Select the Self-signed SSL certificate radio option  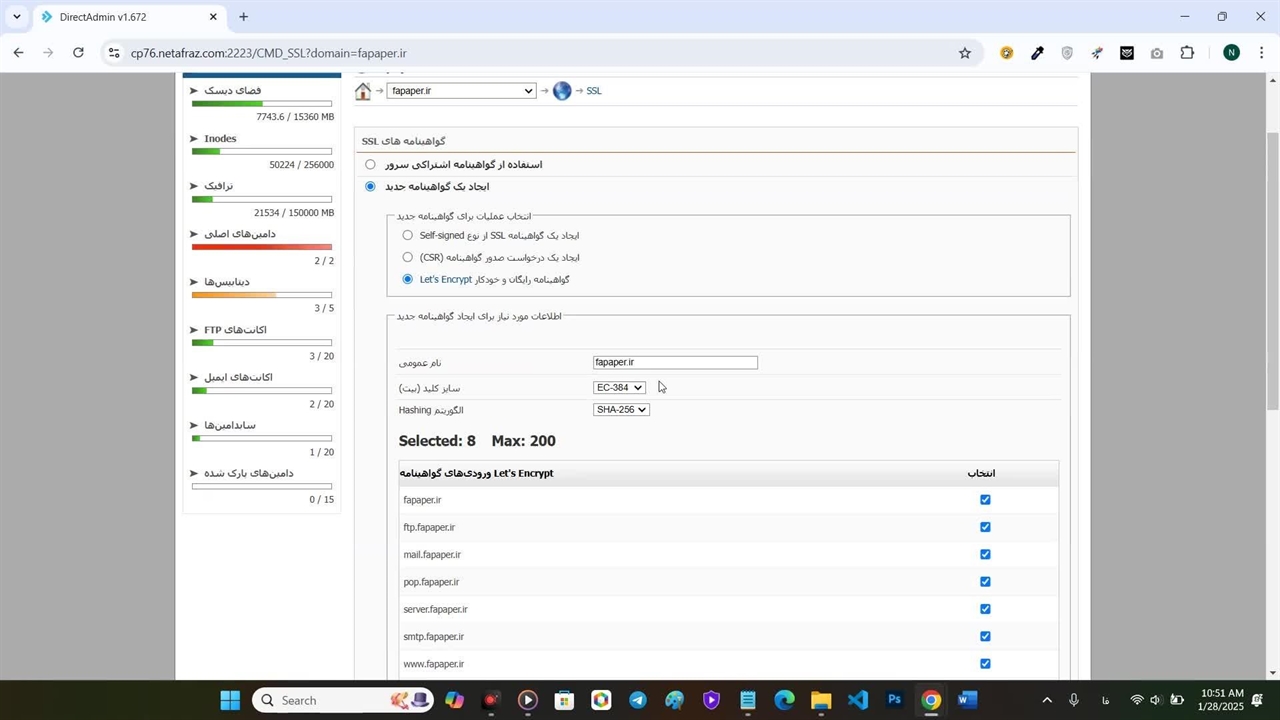[407, 235]
